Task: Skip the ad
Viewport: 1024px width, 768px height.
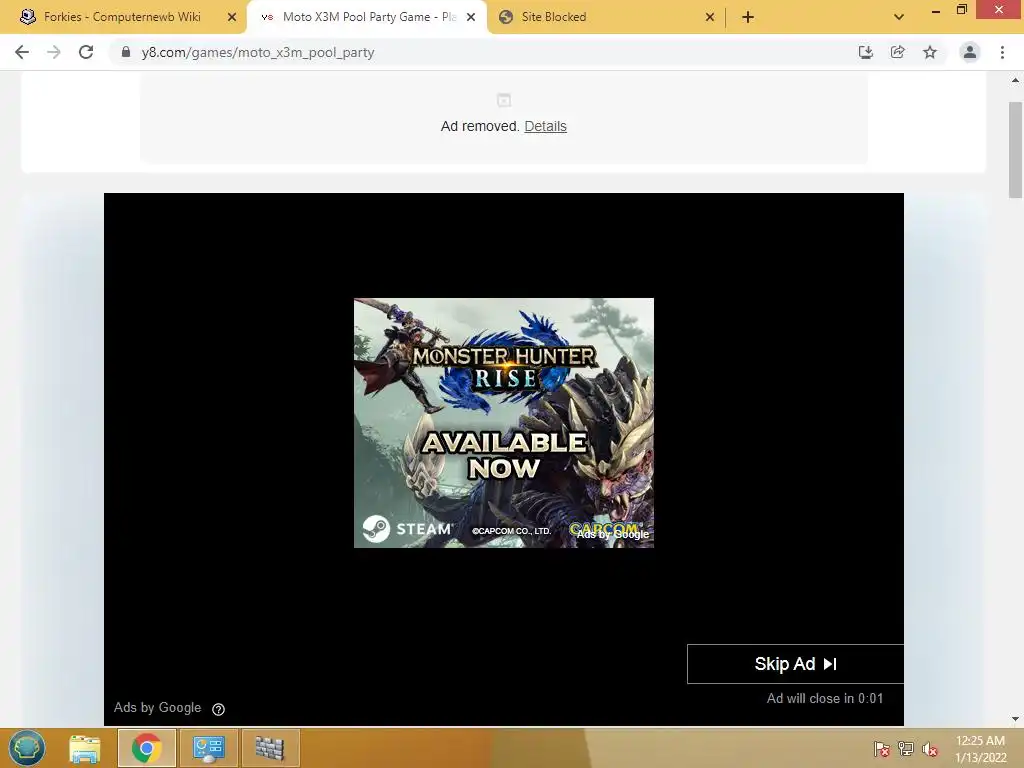Action: pyautogui.click(x=795, y=664)
